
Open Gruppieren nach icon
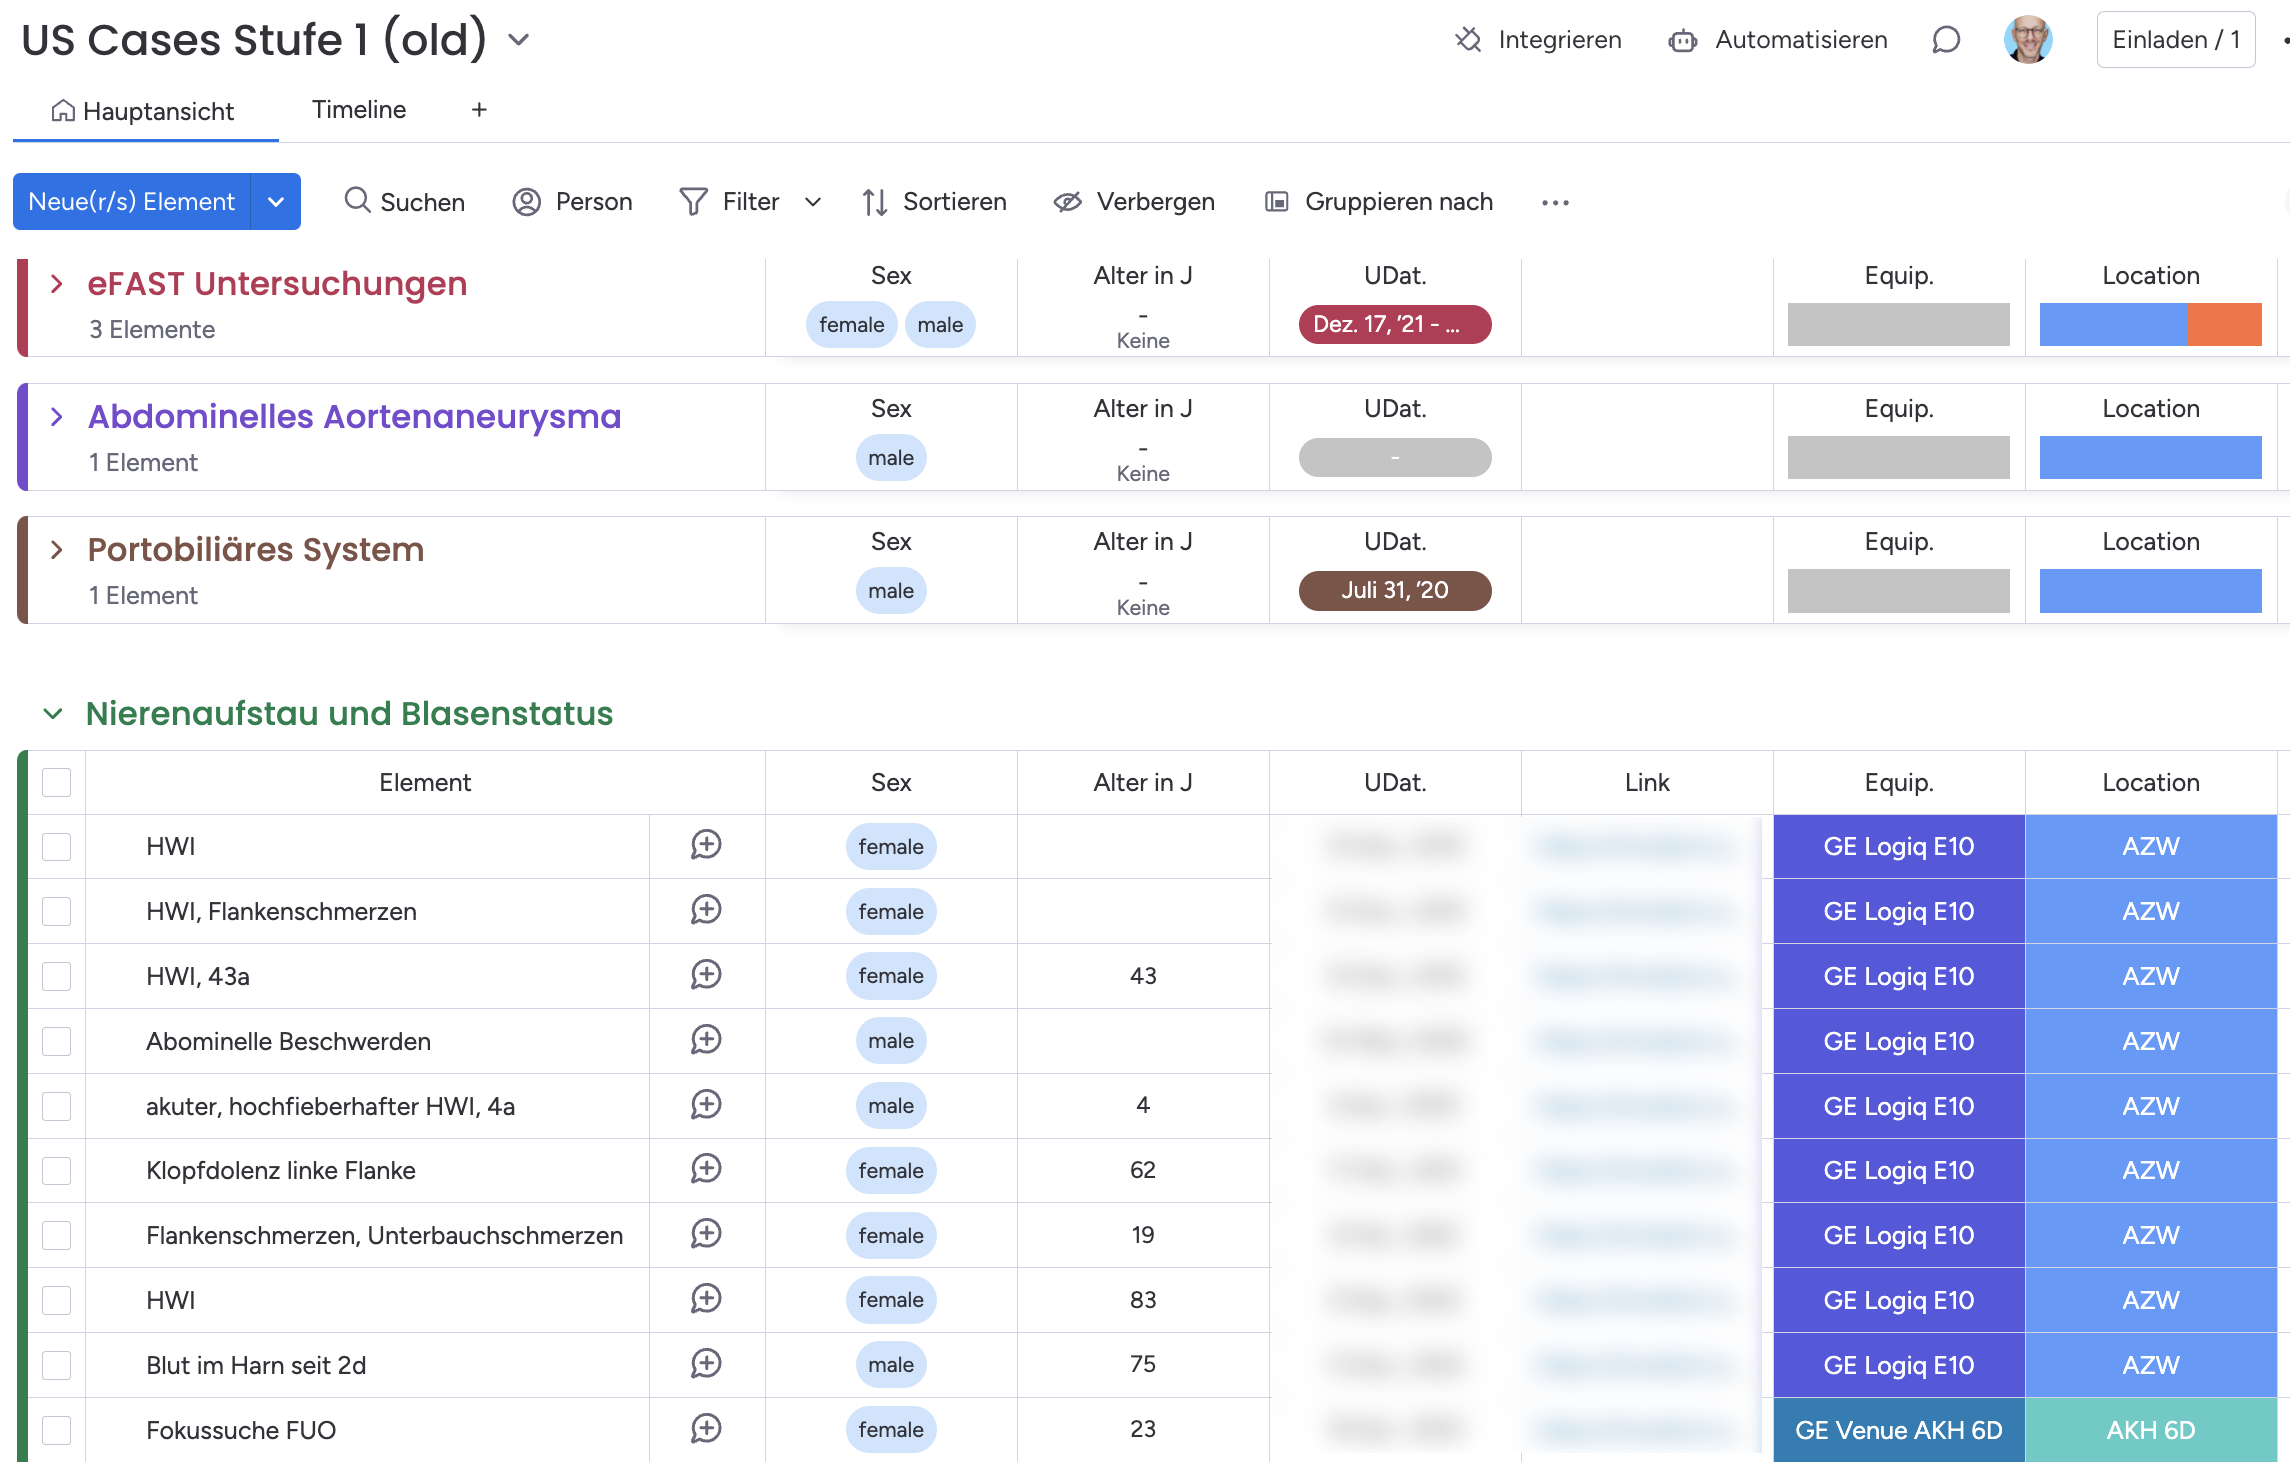[1276, 202]
